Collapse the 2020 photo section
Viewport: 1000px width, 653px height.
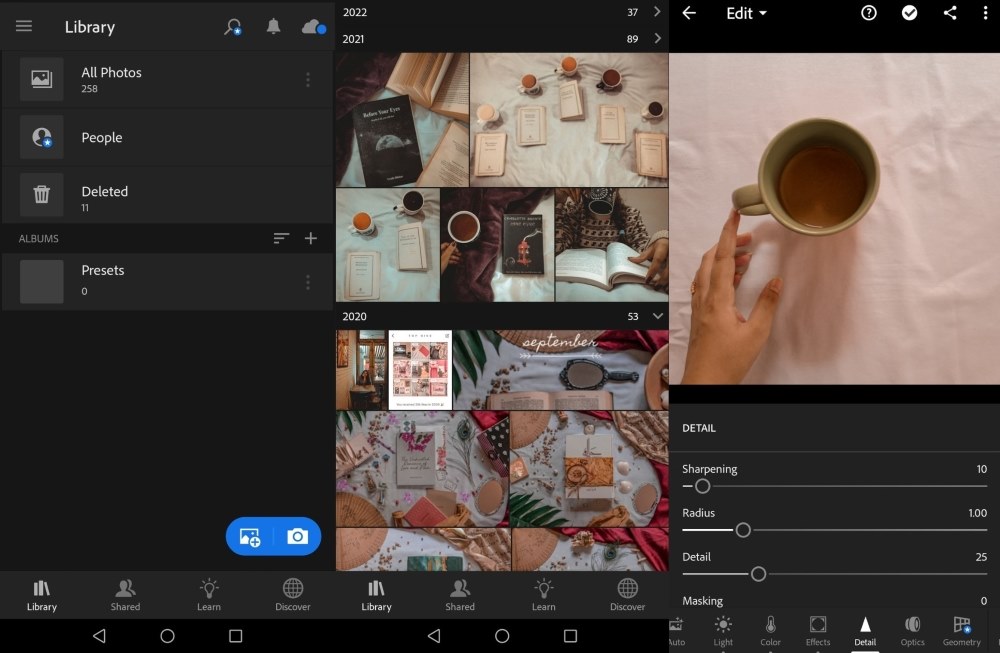pyautogui.click(x=656, y=316)
